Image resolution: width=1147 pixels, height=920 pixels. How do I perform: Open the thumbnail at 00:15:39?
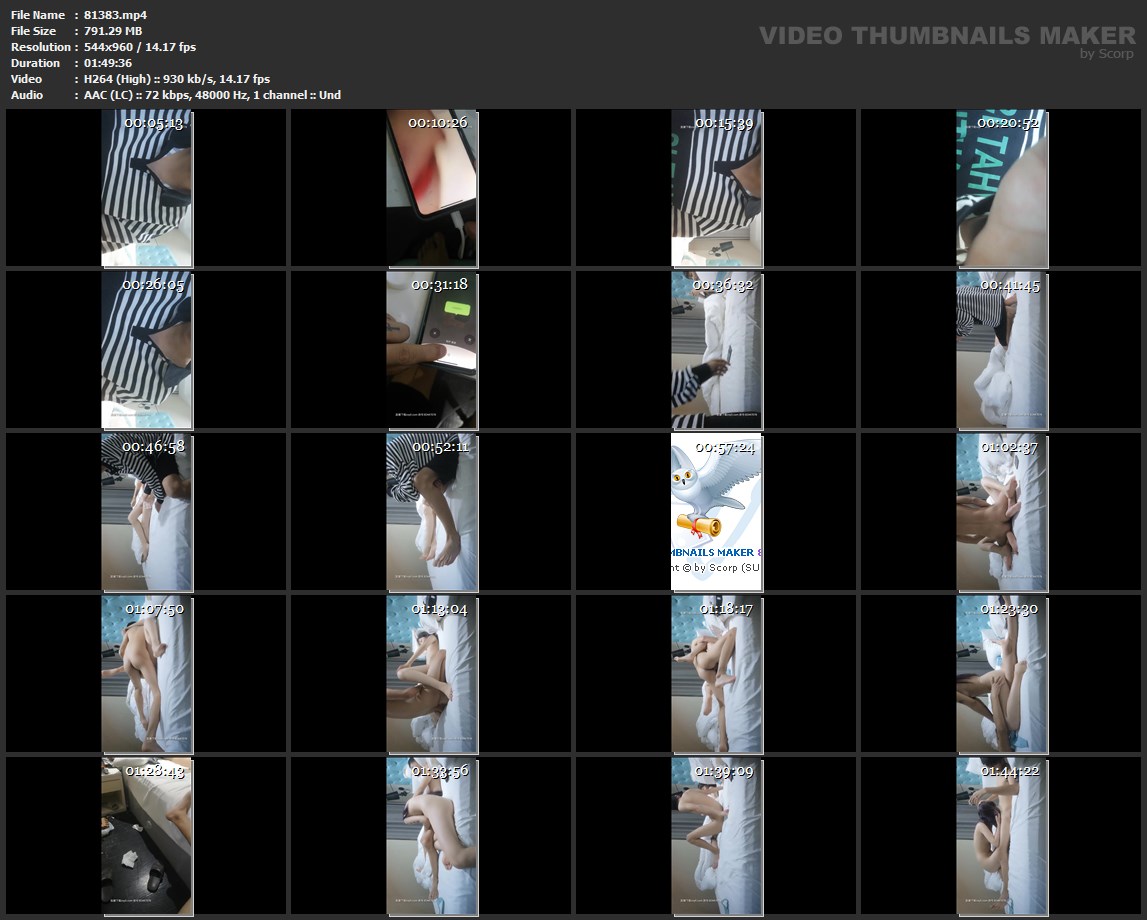[x=716, y=188]
